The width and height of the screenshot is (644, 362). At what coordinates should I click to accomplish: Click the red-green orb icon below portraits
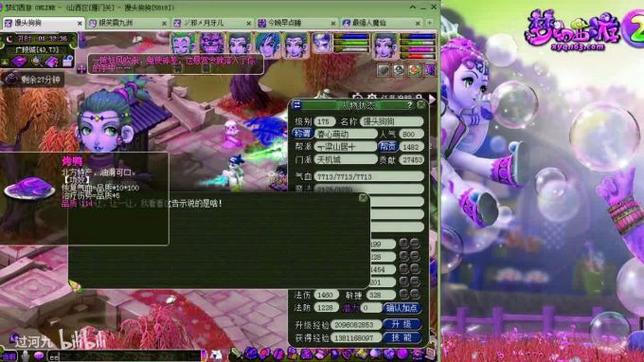coord(414,70)
